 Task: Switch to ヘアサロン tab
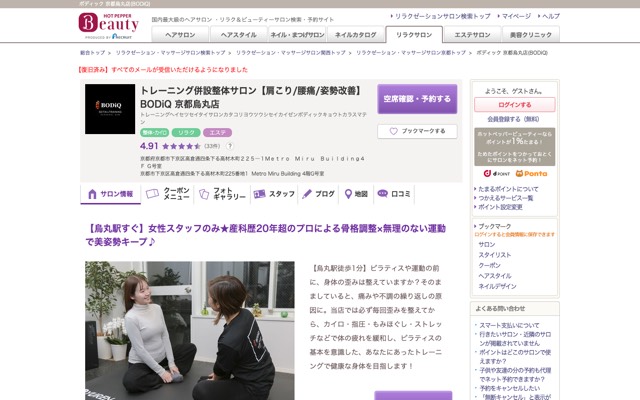(x=180, y=35)
